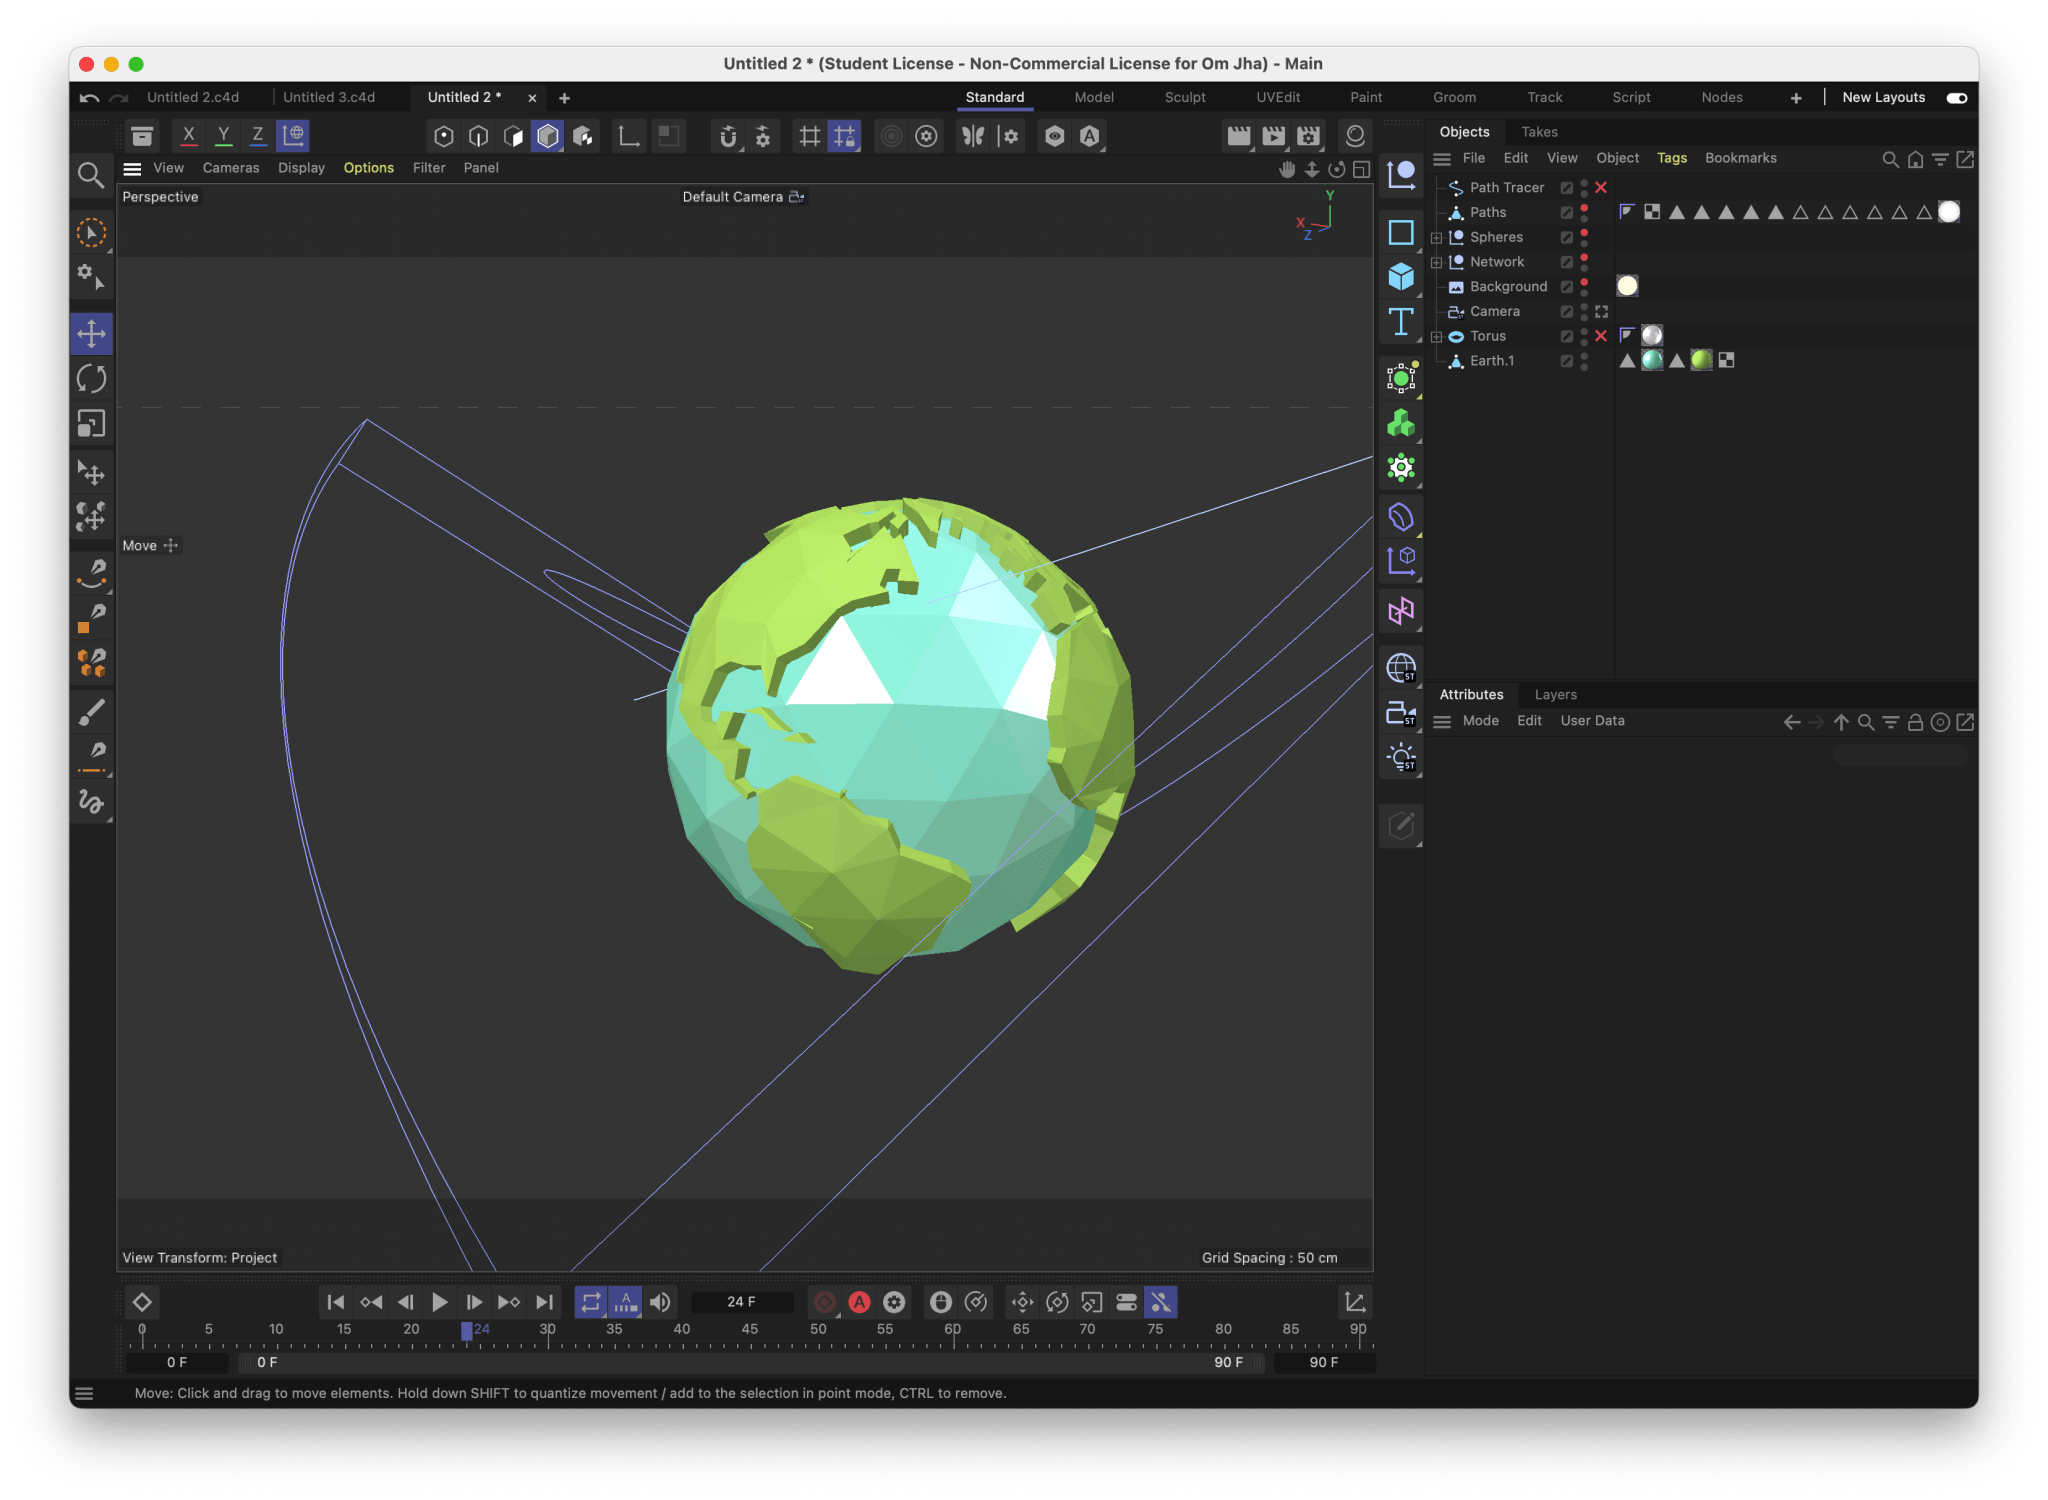Open Attributes panel hamburger menu
The height and width of the screenshot is (1500, 2048).
[x=1442, y=722]
